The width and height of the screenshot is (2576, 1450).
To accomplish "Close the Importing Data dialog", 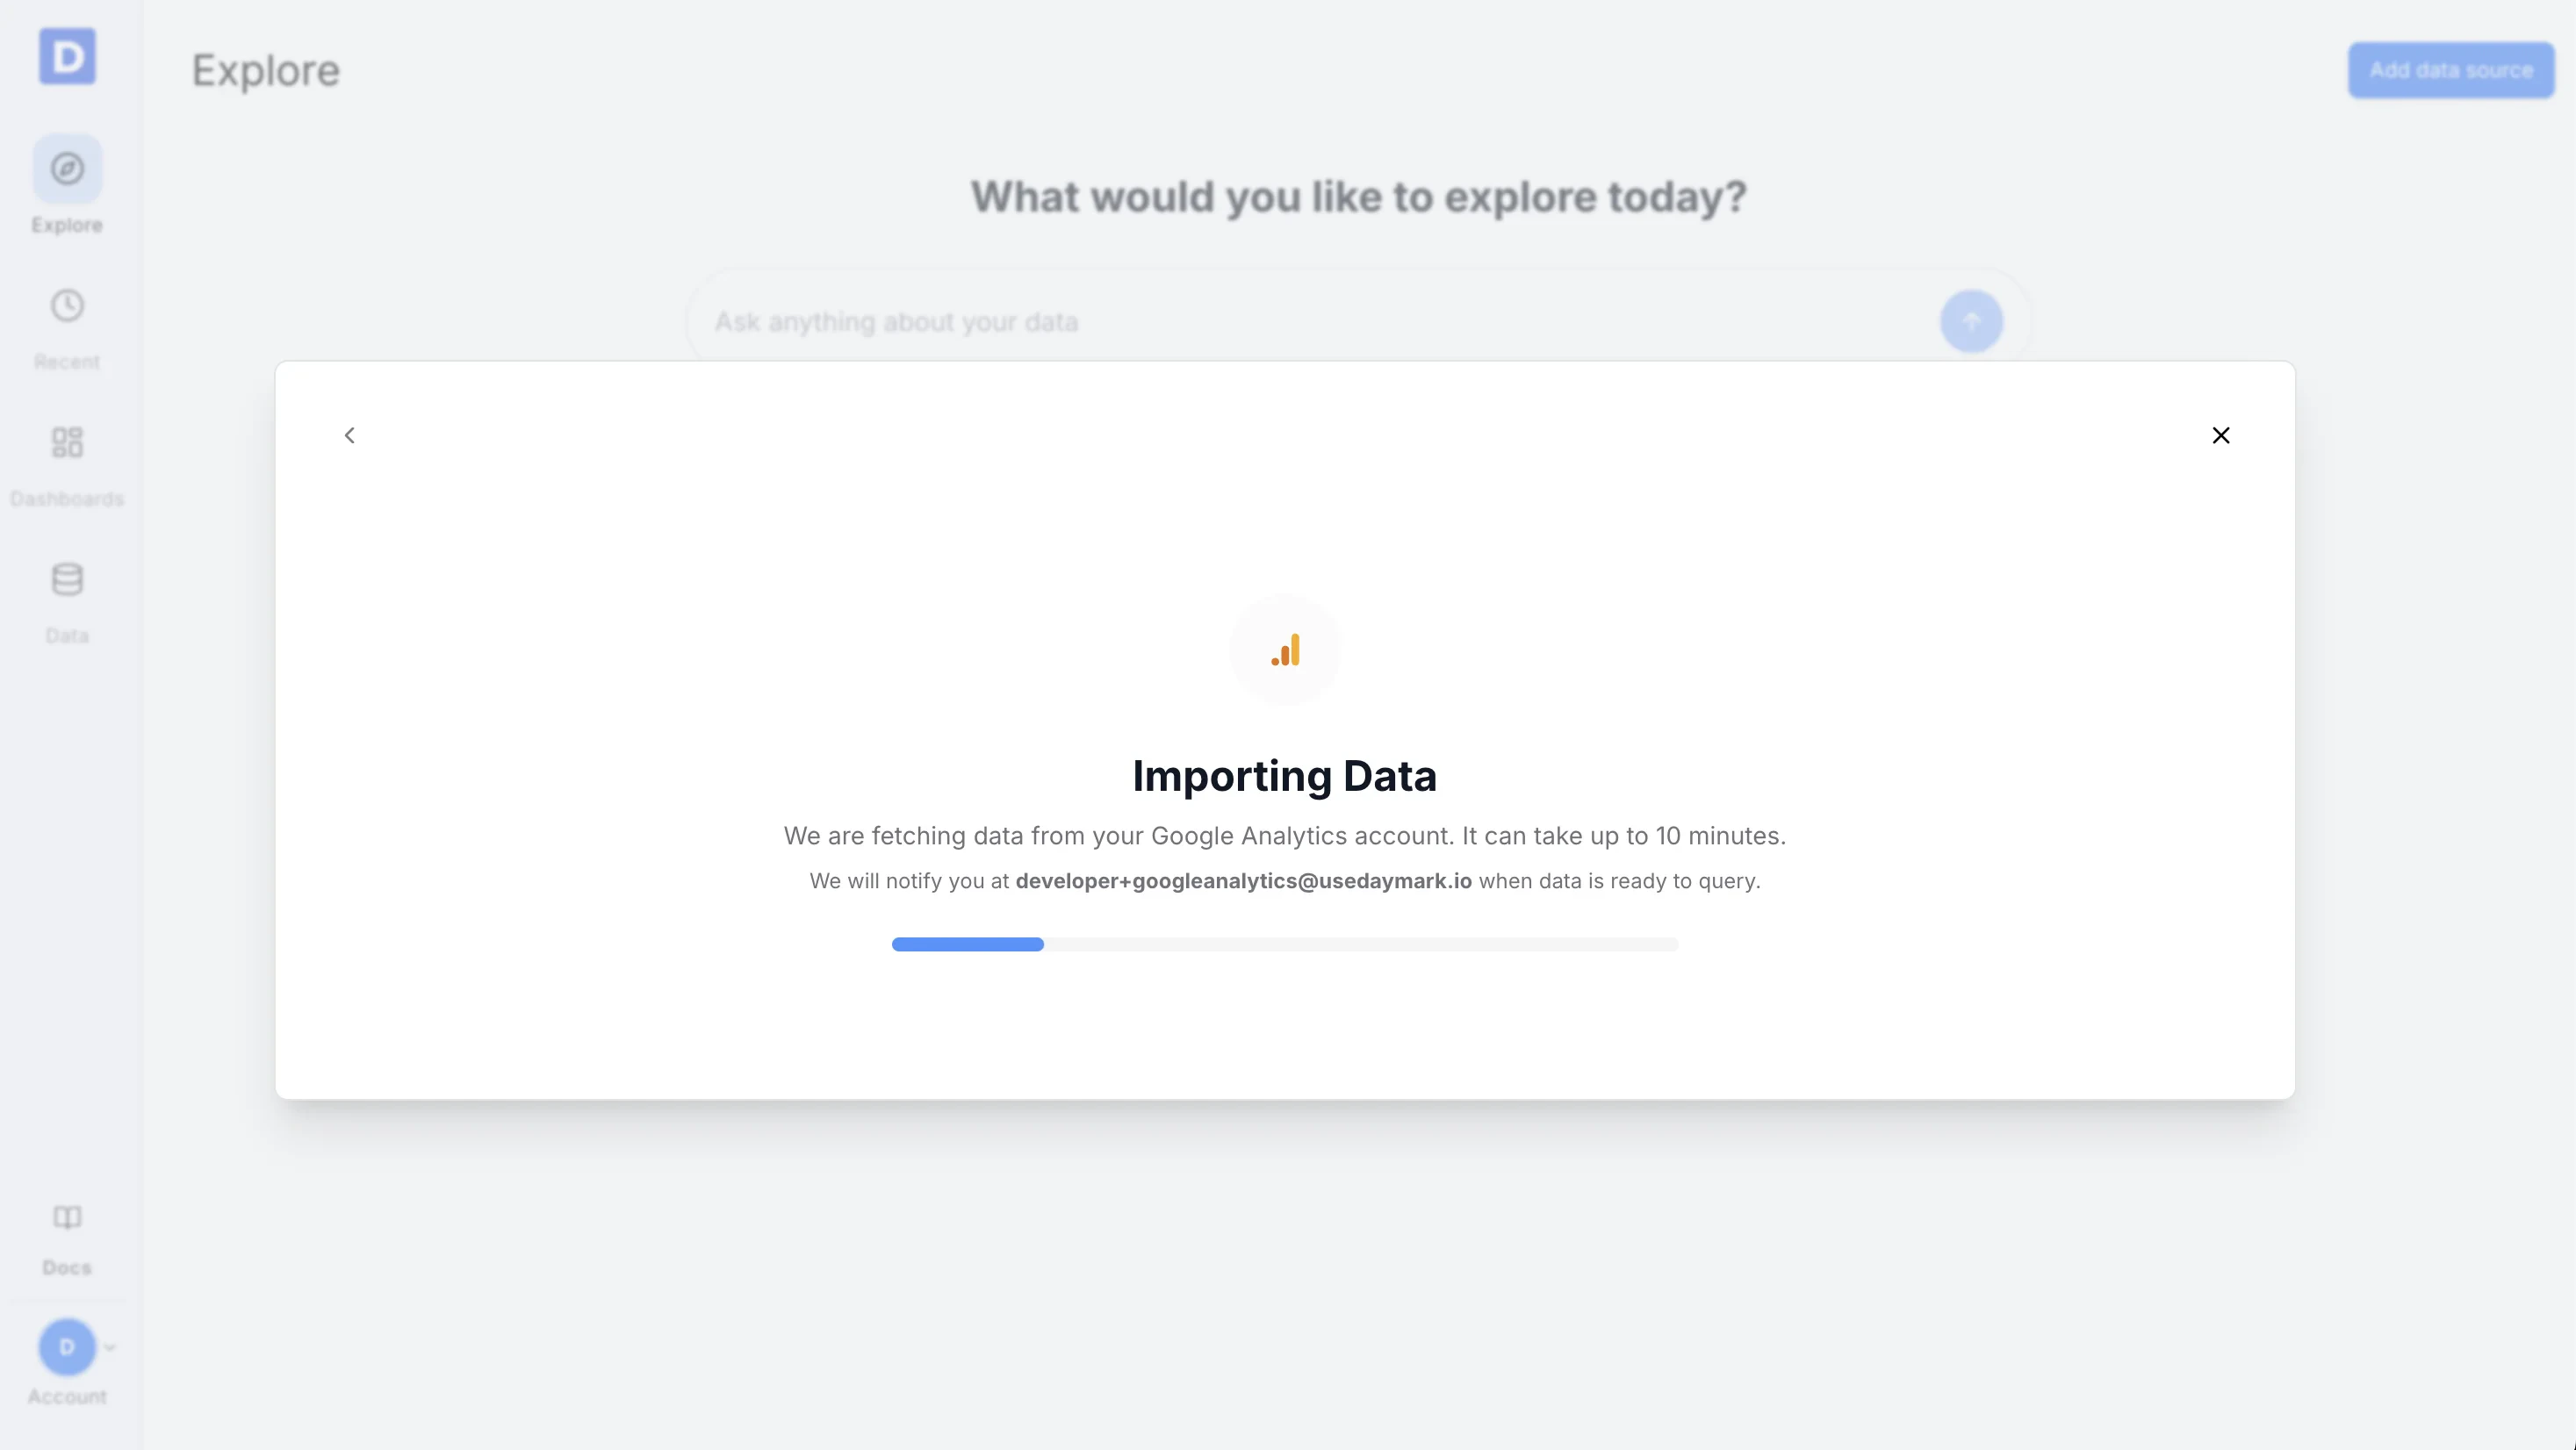I will 2221,435.
